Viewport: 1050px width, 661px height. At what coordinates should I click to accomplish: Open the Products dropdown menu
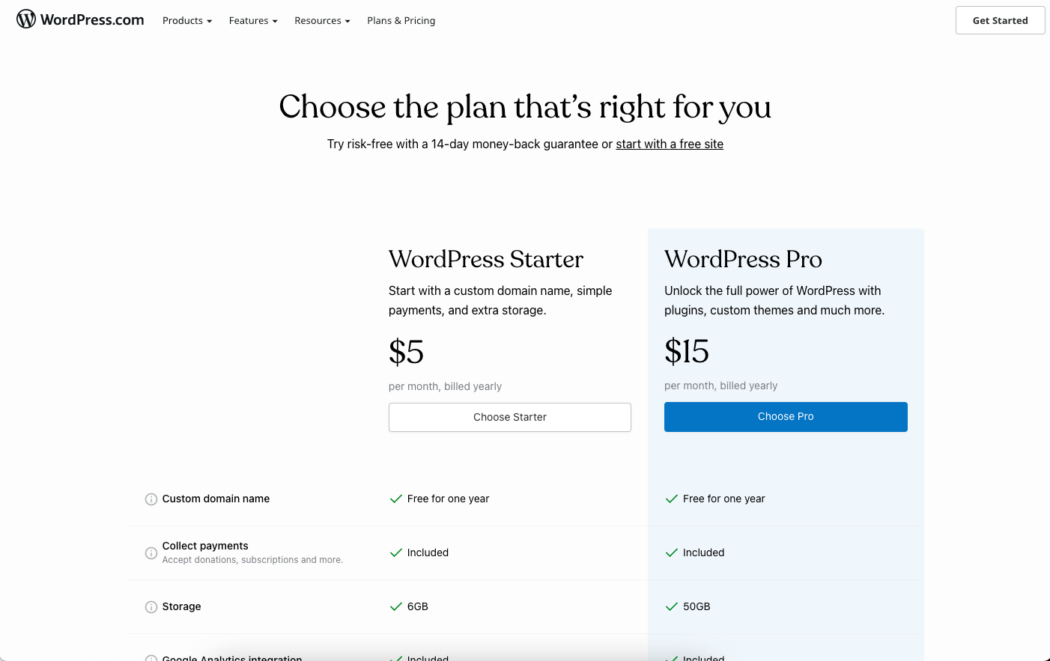[x=187, y=21]
